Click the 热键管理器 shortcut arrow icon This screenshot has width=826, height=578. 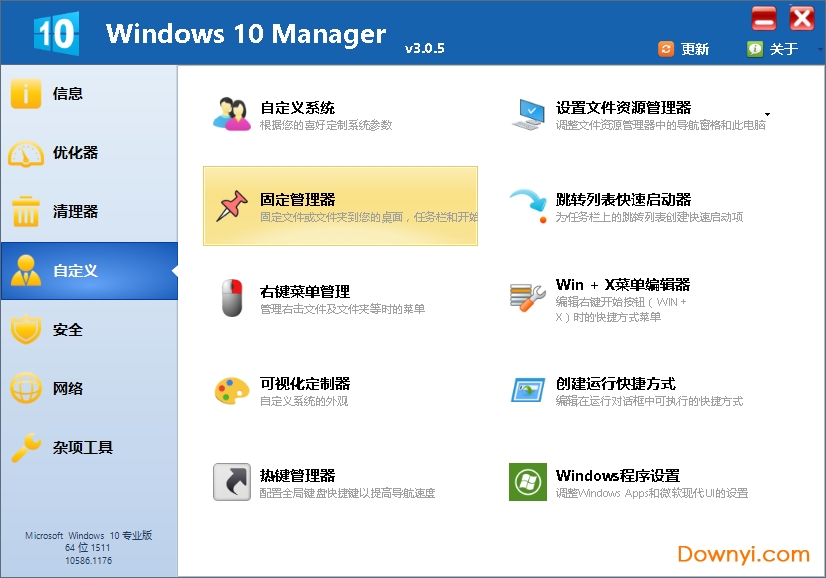click(x=232, y=482)
